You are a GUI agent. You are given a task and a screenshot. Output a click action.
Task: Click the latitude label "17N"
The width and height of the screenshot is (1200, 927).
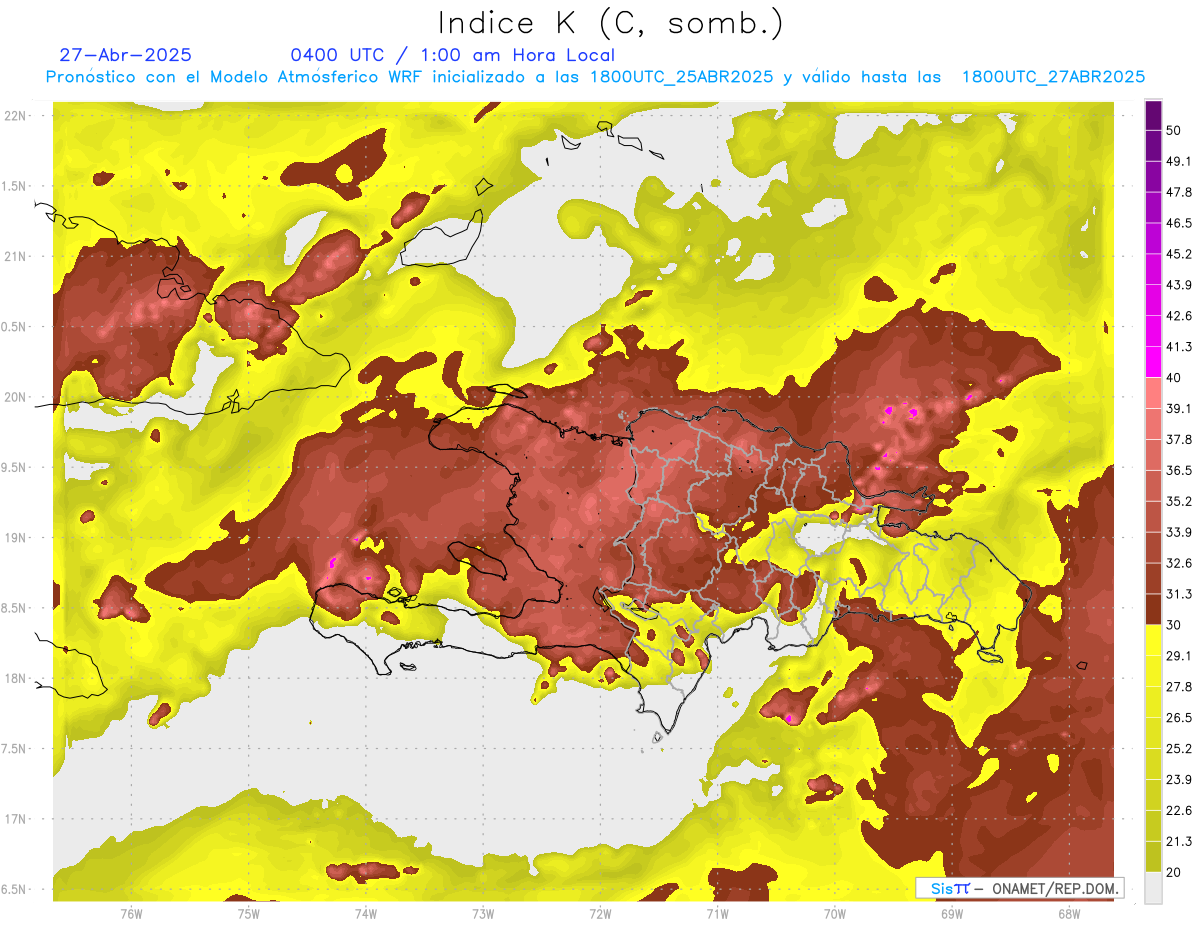(x=16, y=820)
